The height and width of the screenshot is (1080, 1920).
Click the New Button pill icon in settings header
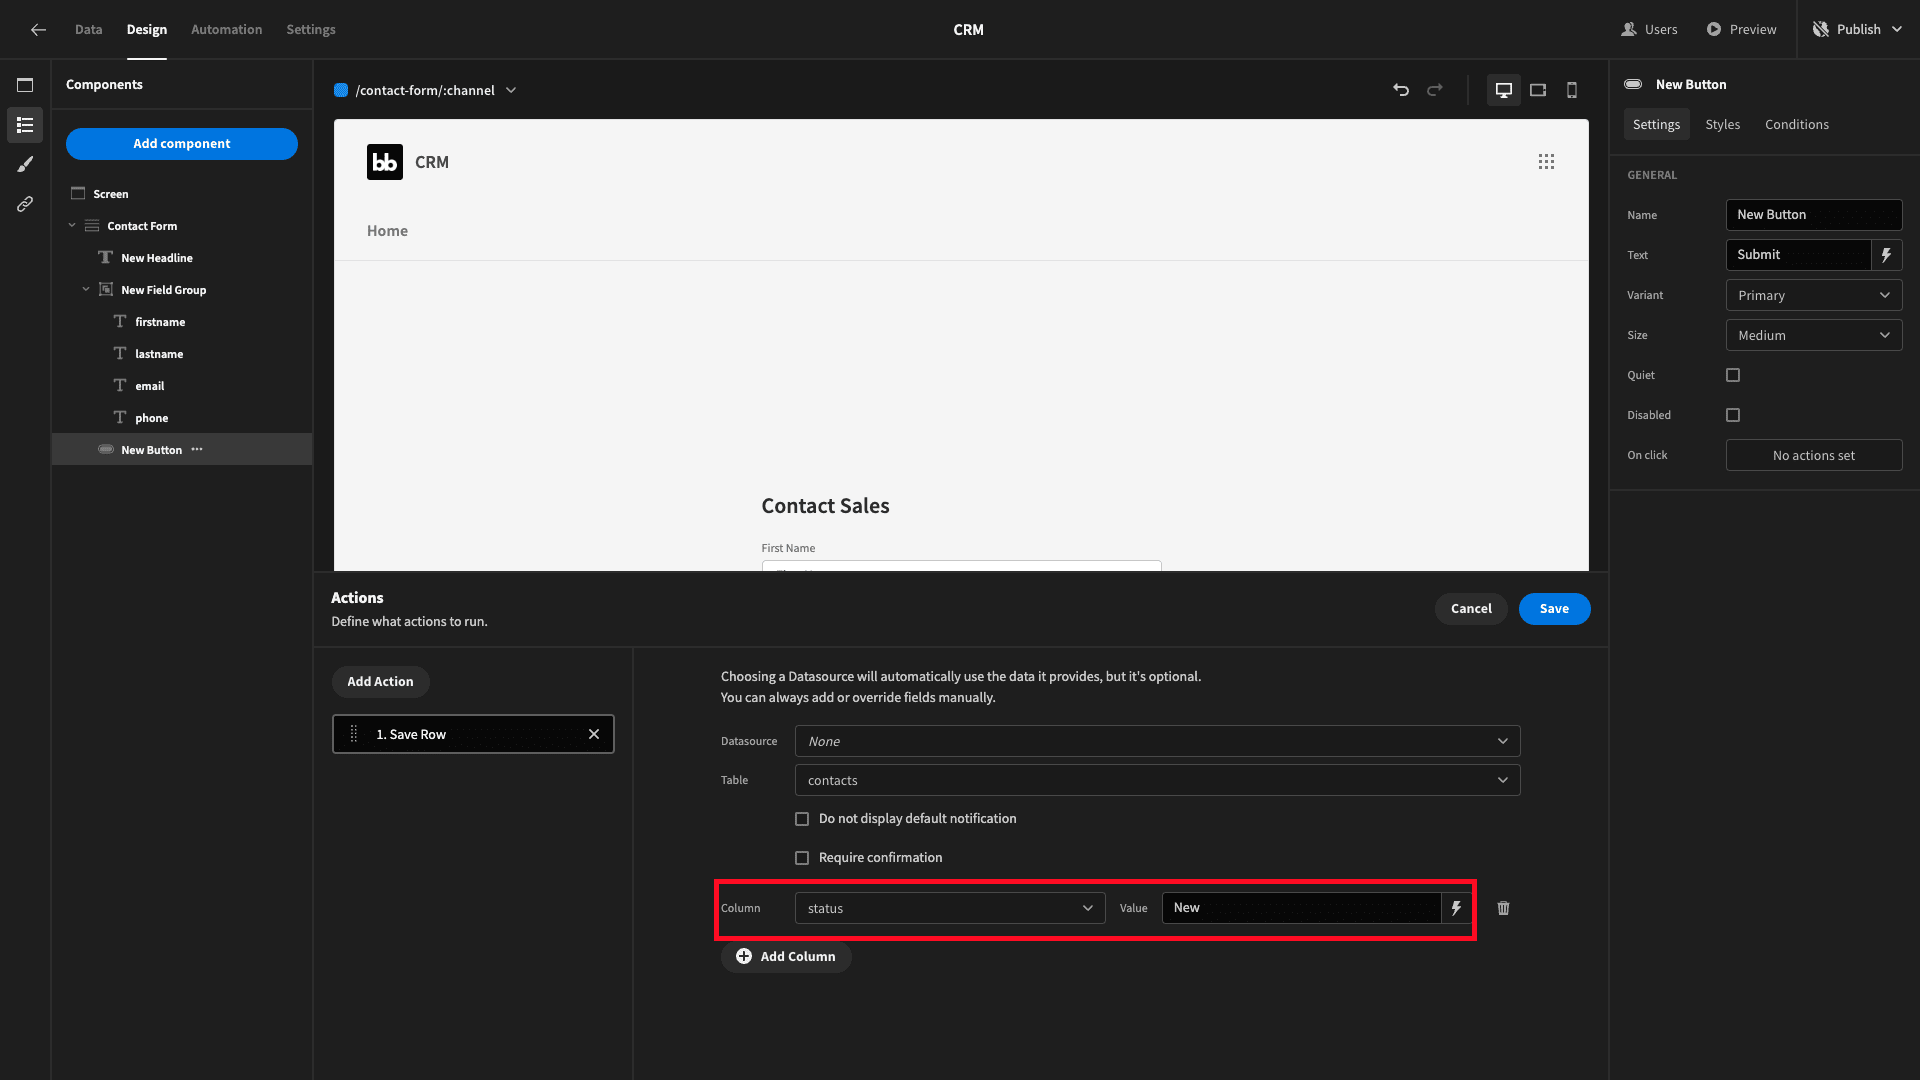(1633, 85)
